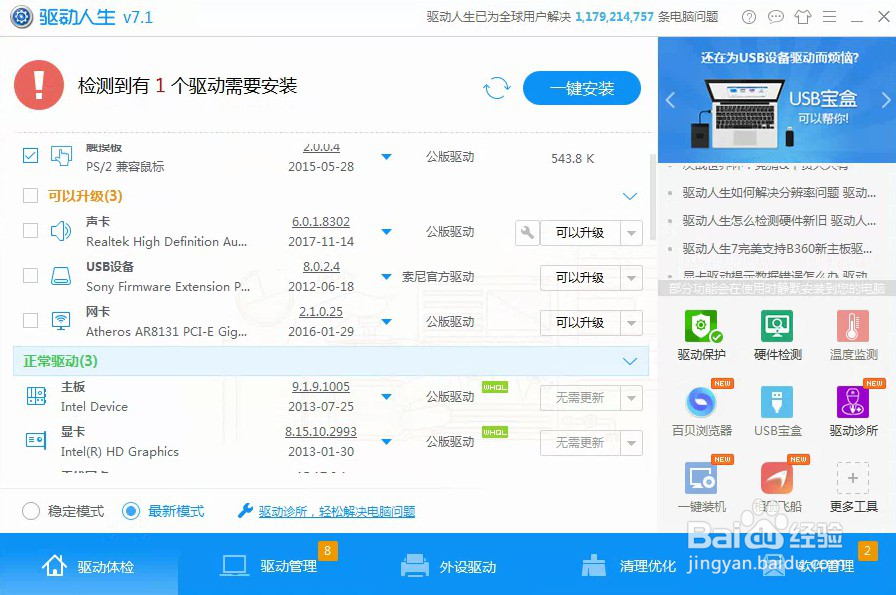This screenshot has width=896, height=595.
Task: Open the skin shirt icon
Action: point(803,17)
